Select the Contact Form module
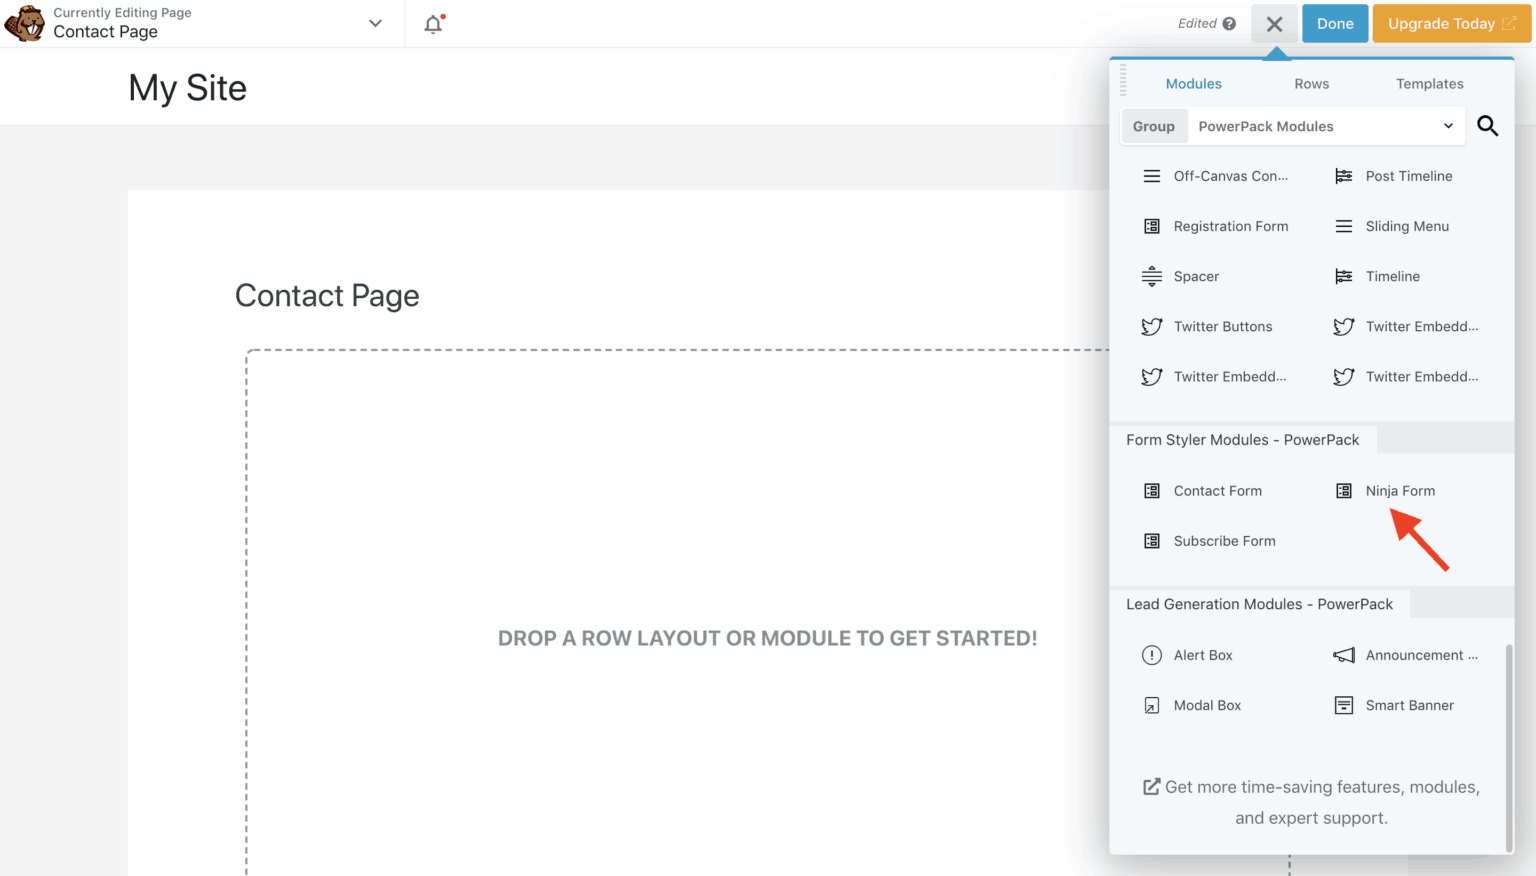The height and width of the screenshot is (876, 1536). click(x=1217, y=490)
